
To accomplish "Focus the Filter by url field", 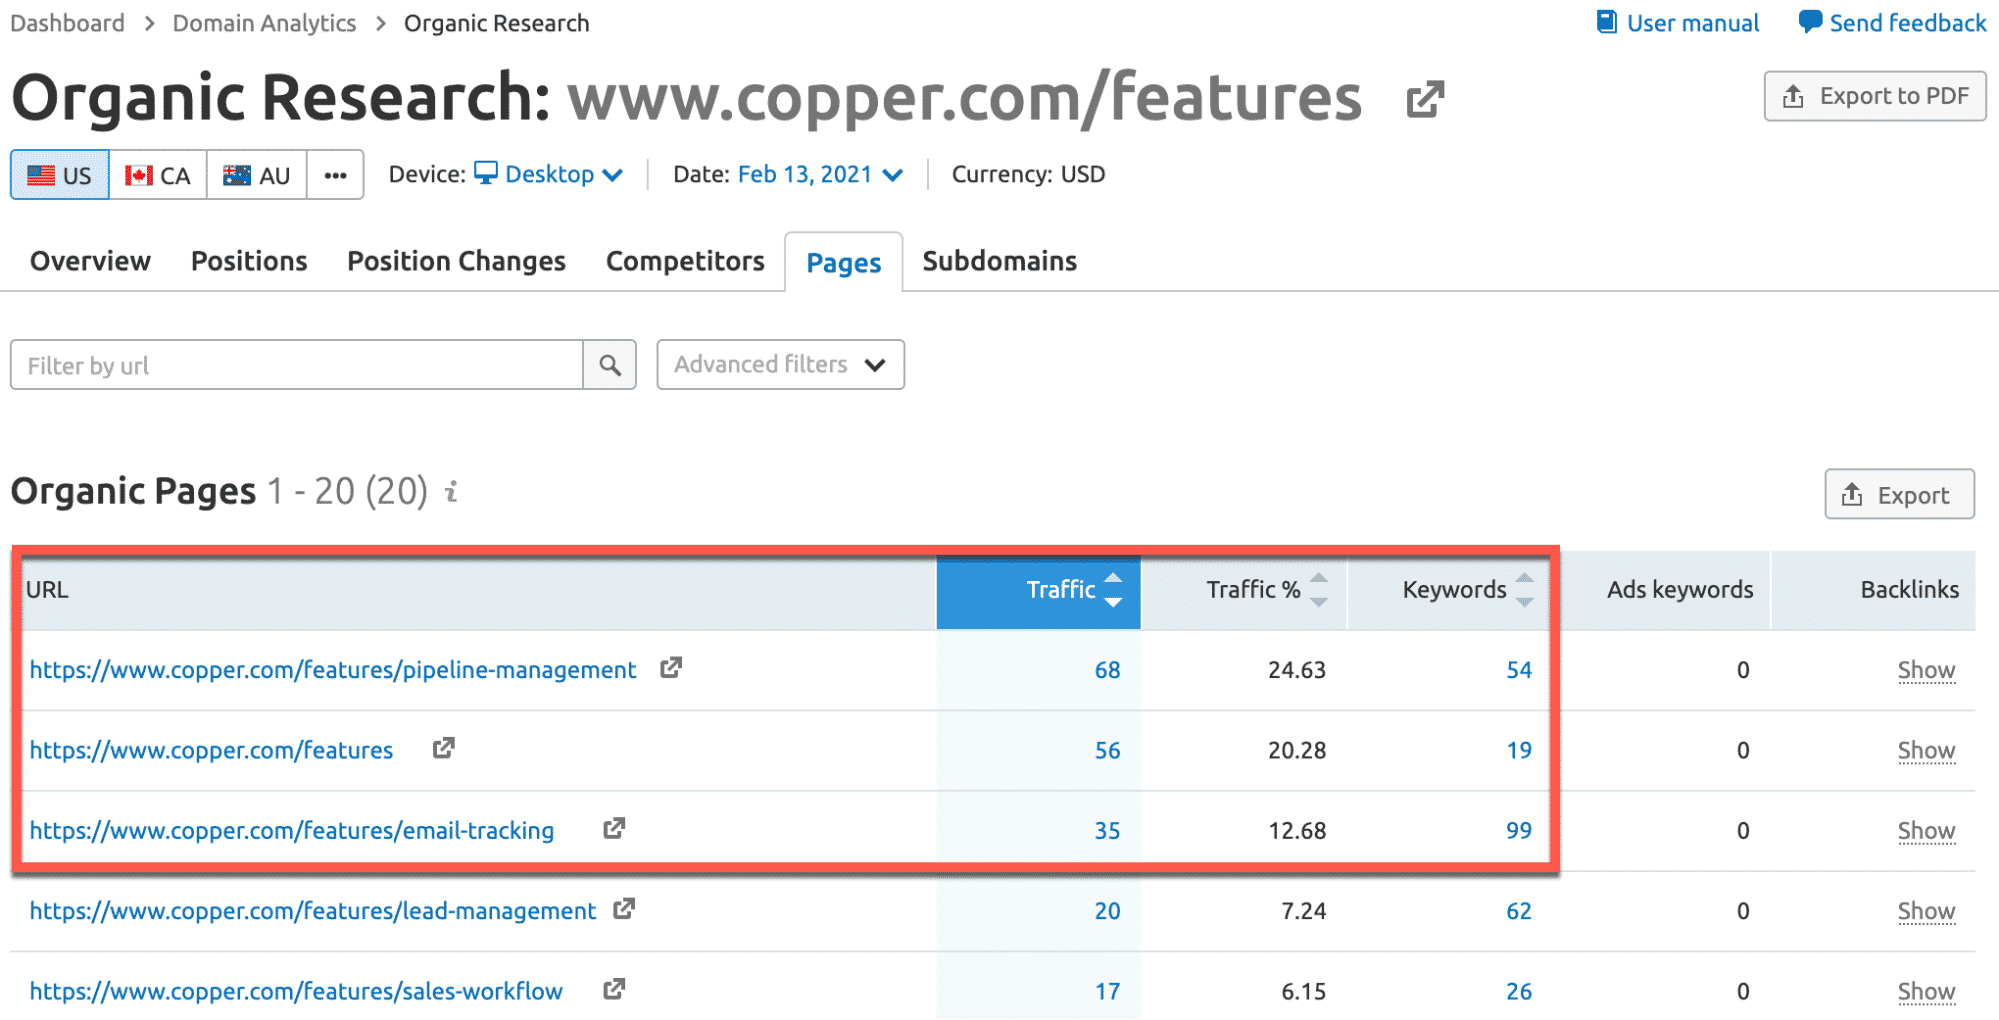I will pyautogui.click(x=296, y=365).
